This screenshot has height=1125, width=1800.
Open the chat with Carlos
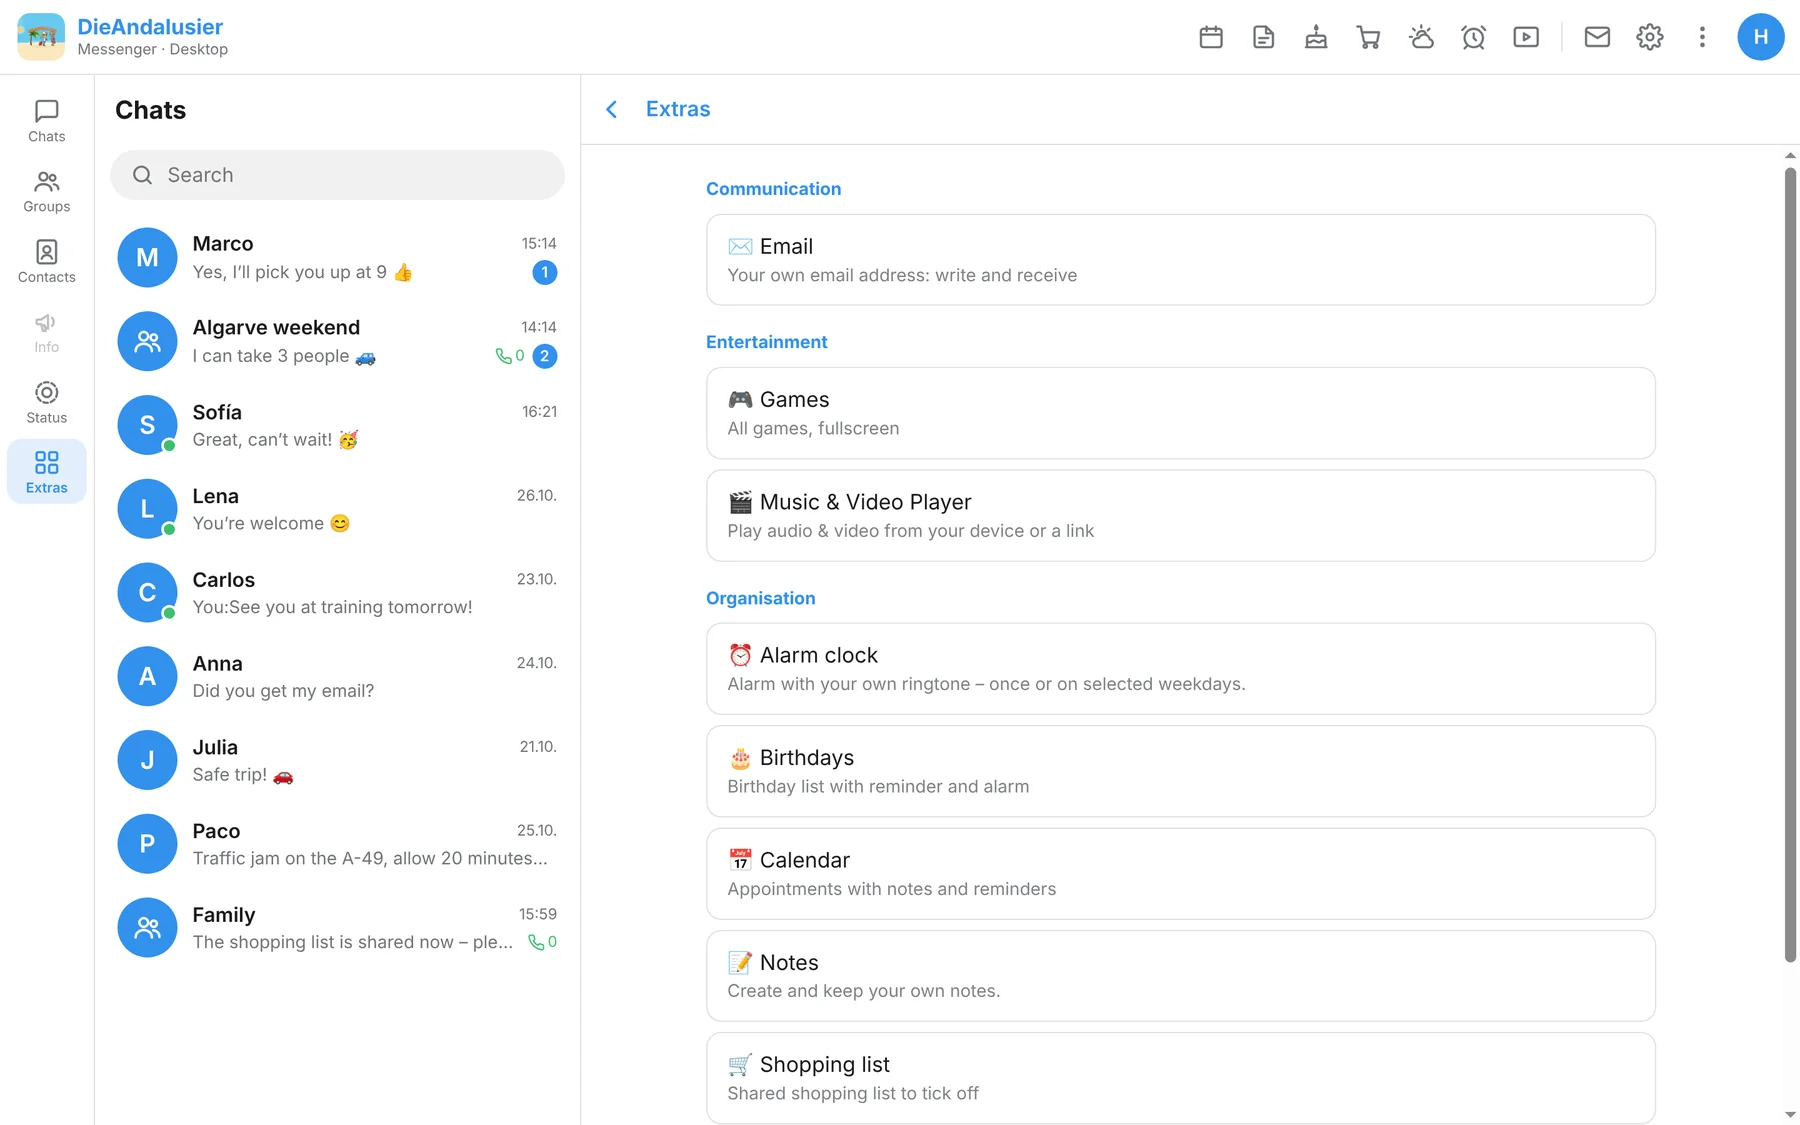coord(337,593)
